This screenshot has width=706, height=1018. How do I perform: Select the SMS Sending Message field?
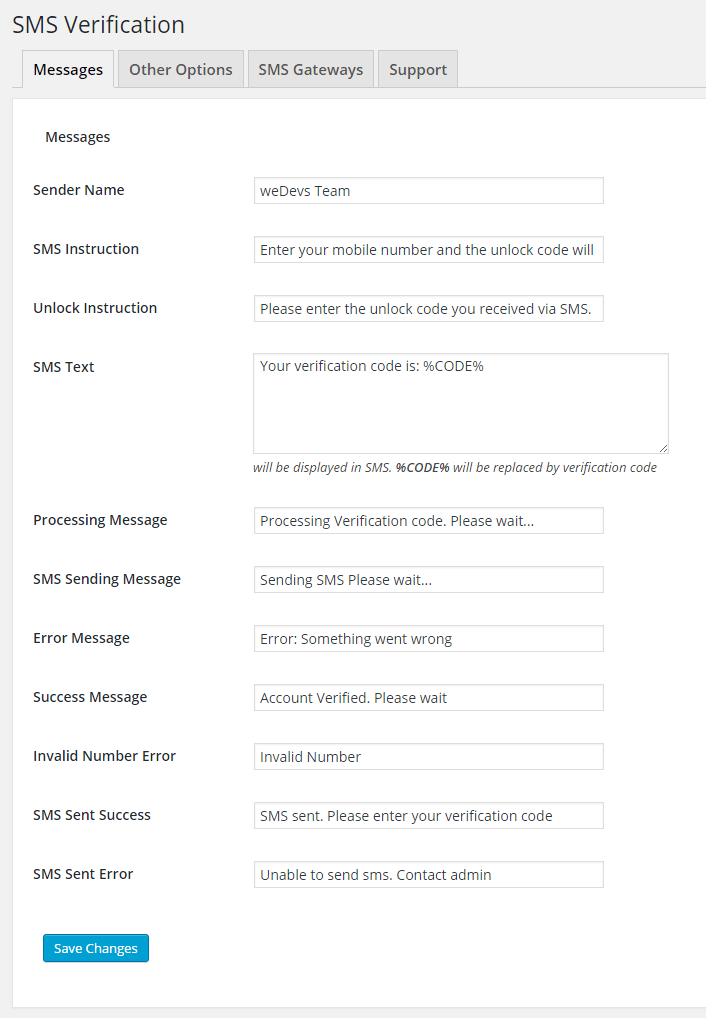click(x=428, y=579)
